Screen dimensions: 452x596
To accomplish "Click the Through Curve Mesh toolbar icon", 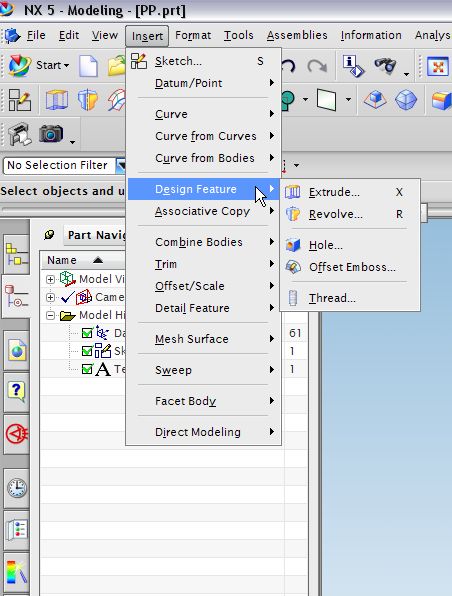I will pos(116,100).
